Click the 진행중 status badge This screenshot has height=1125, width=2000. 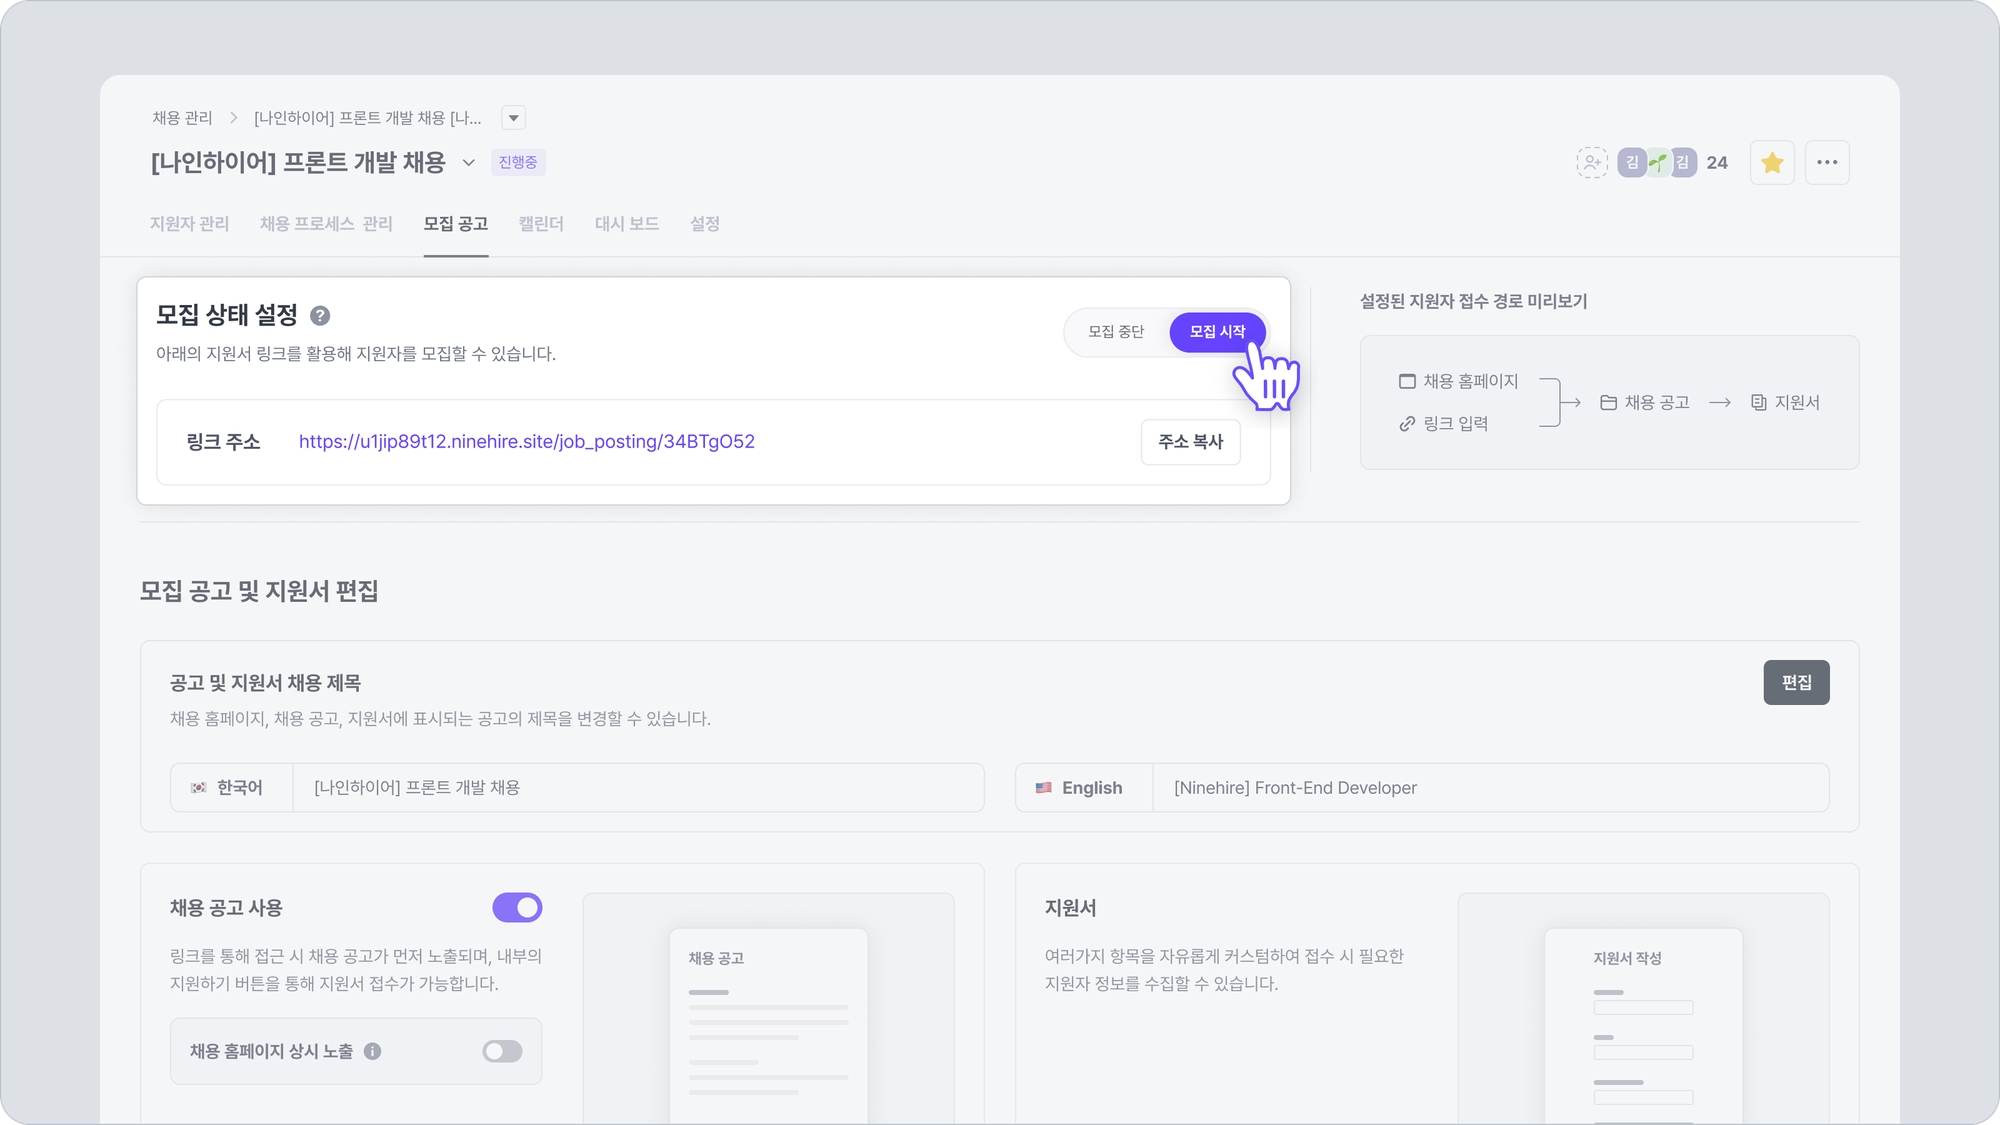[518, 162]
